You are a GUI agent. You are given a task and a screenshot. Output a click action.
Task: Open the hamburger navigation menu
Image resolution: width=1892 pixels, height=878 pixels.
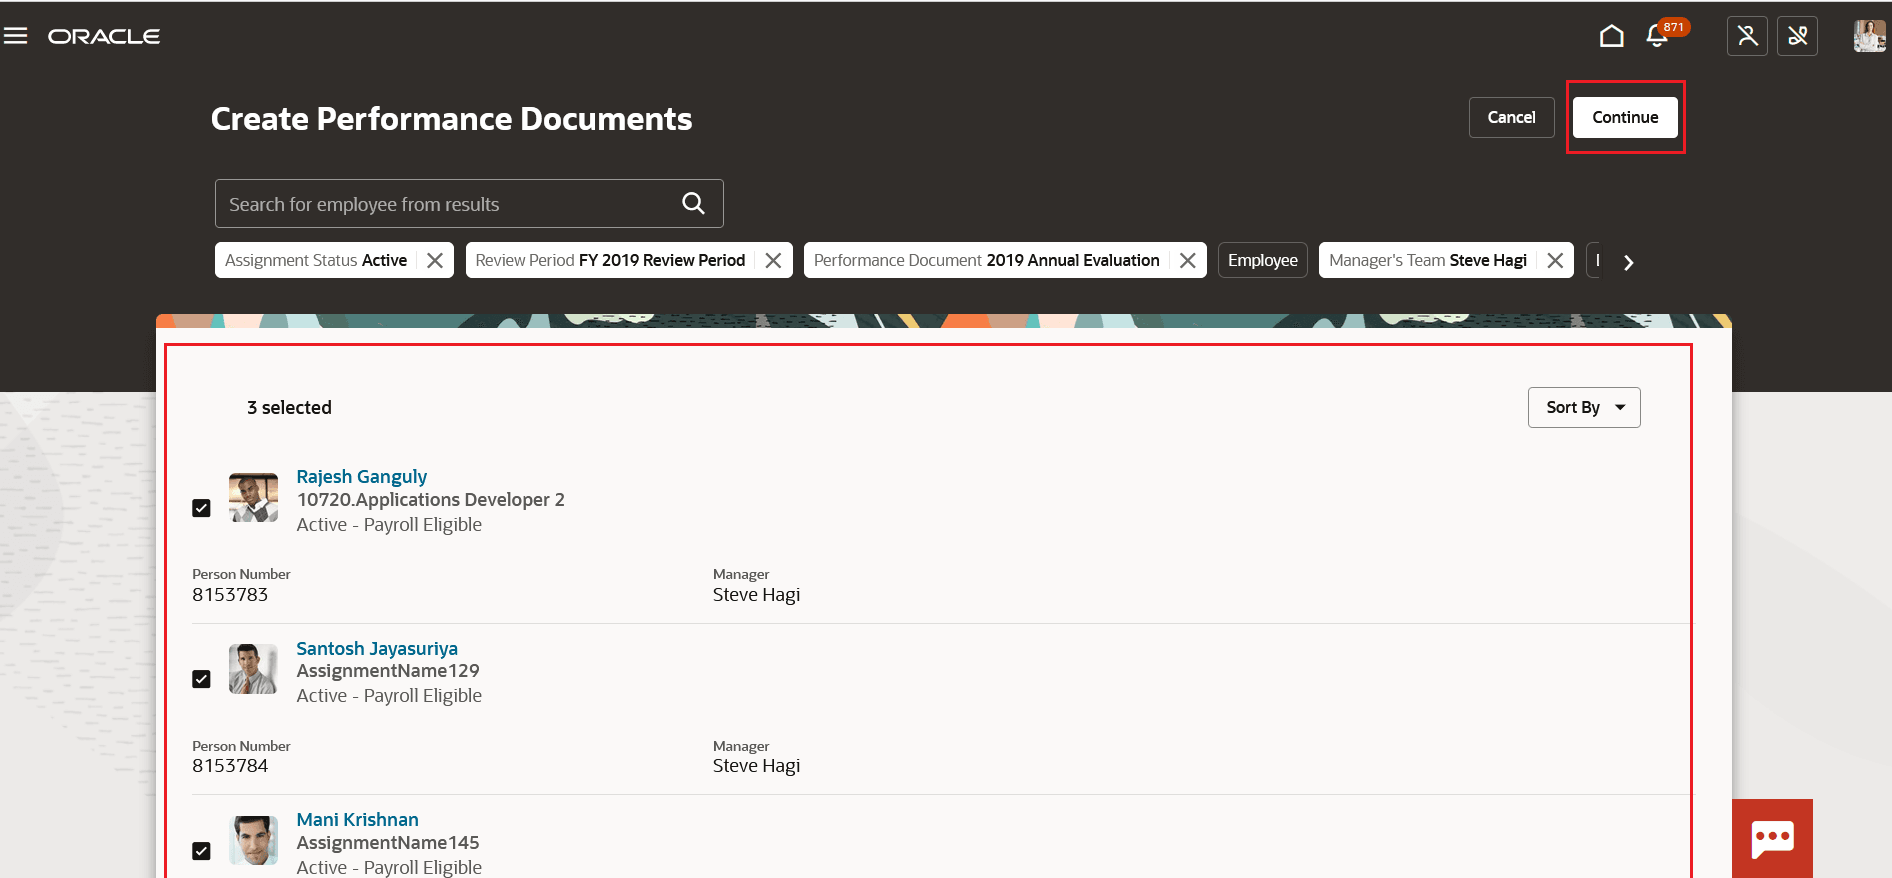pyautogui.click(x=16, y=36)
